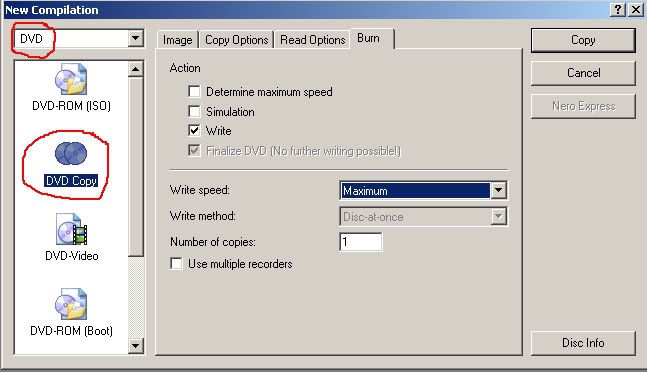The image size is (647, 372).
Task: Click the compilation list scrollbar thumb
Action: click(135, 167)
